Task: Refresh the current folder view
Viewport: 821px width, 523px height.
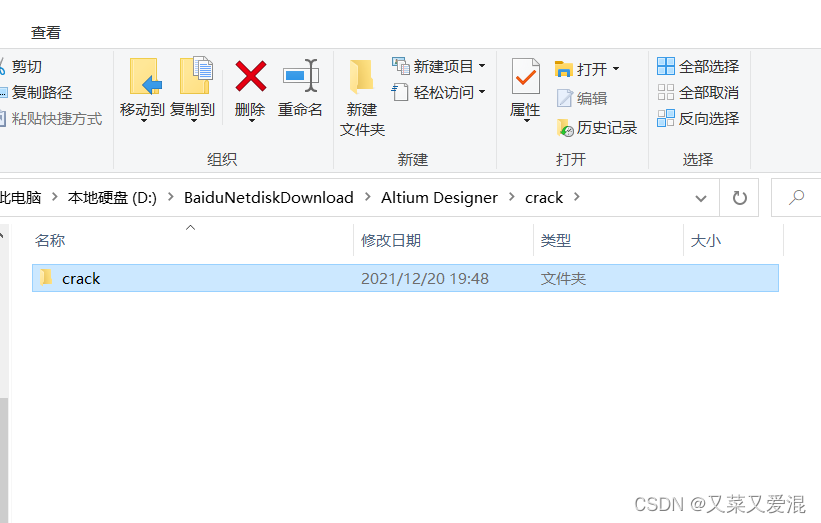Action: [739, 198]
